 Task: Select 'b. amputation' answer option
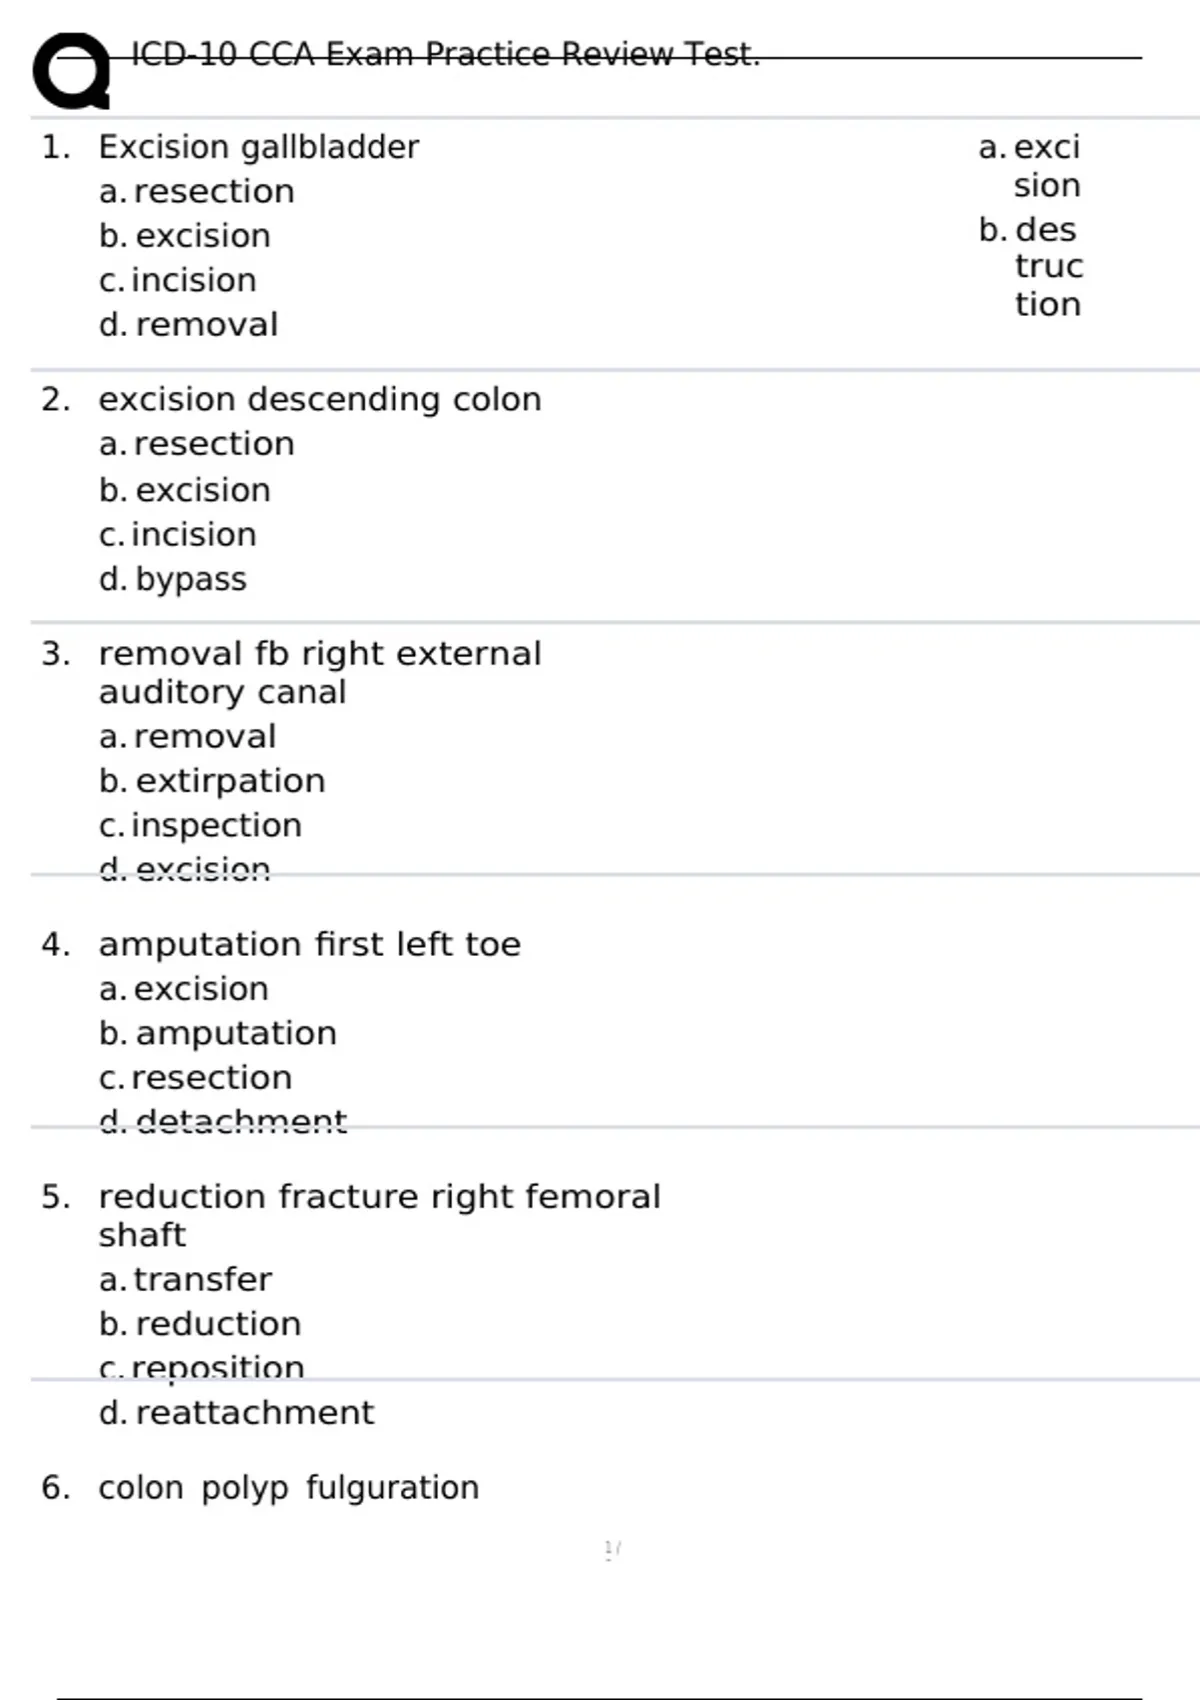[x=217, y=1033]
